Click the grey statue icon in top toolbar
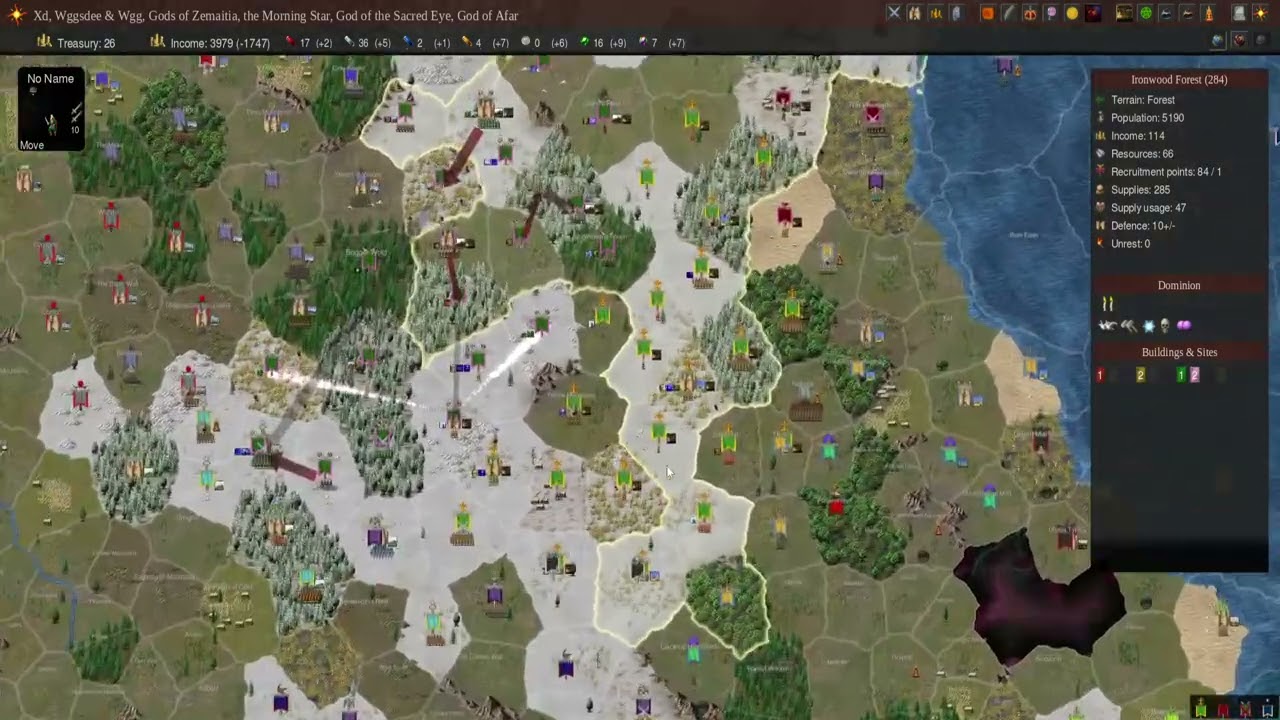This screenshot has height=720, width=1280. point(956,13)
